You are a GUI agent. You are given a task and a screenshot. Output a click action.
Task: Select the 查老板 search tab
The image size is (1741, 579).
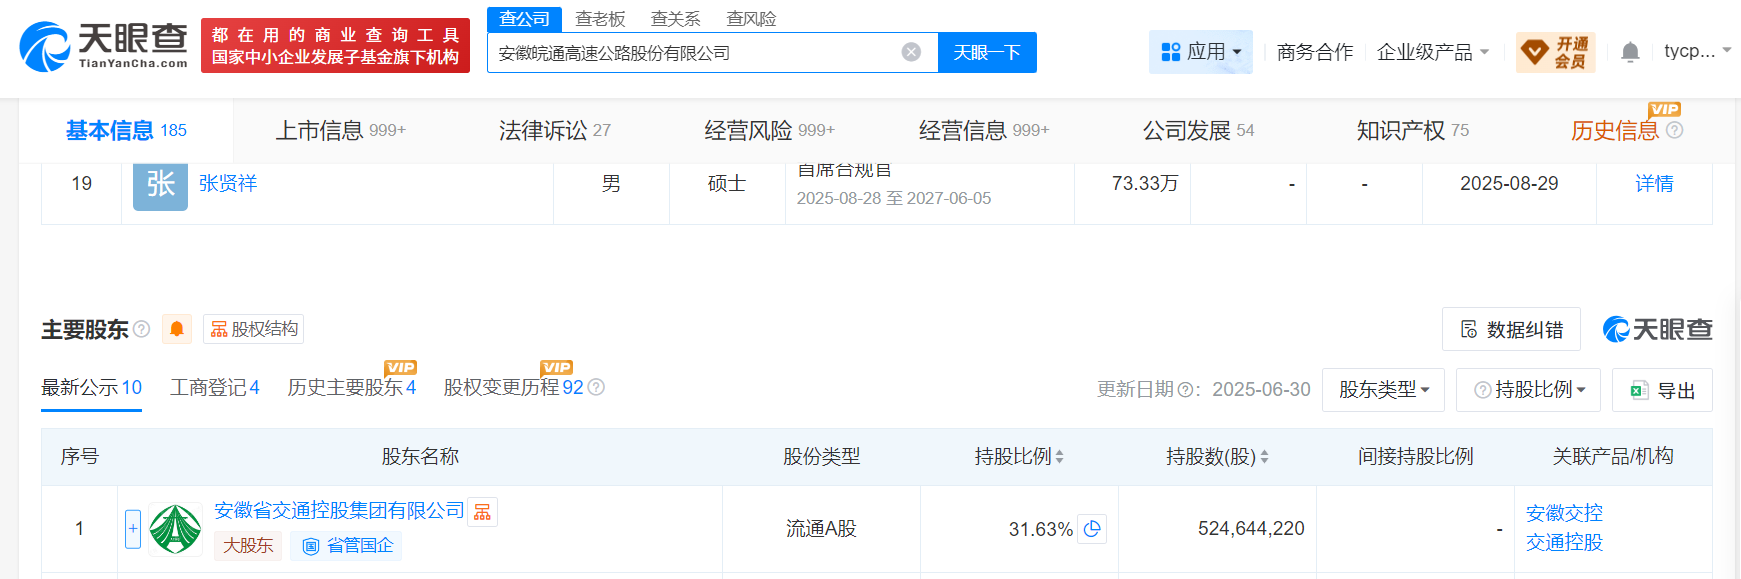tap(600, 19)
